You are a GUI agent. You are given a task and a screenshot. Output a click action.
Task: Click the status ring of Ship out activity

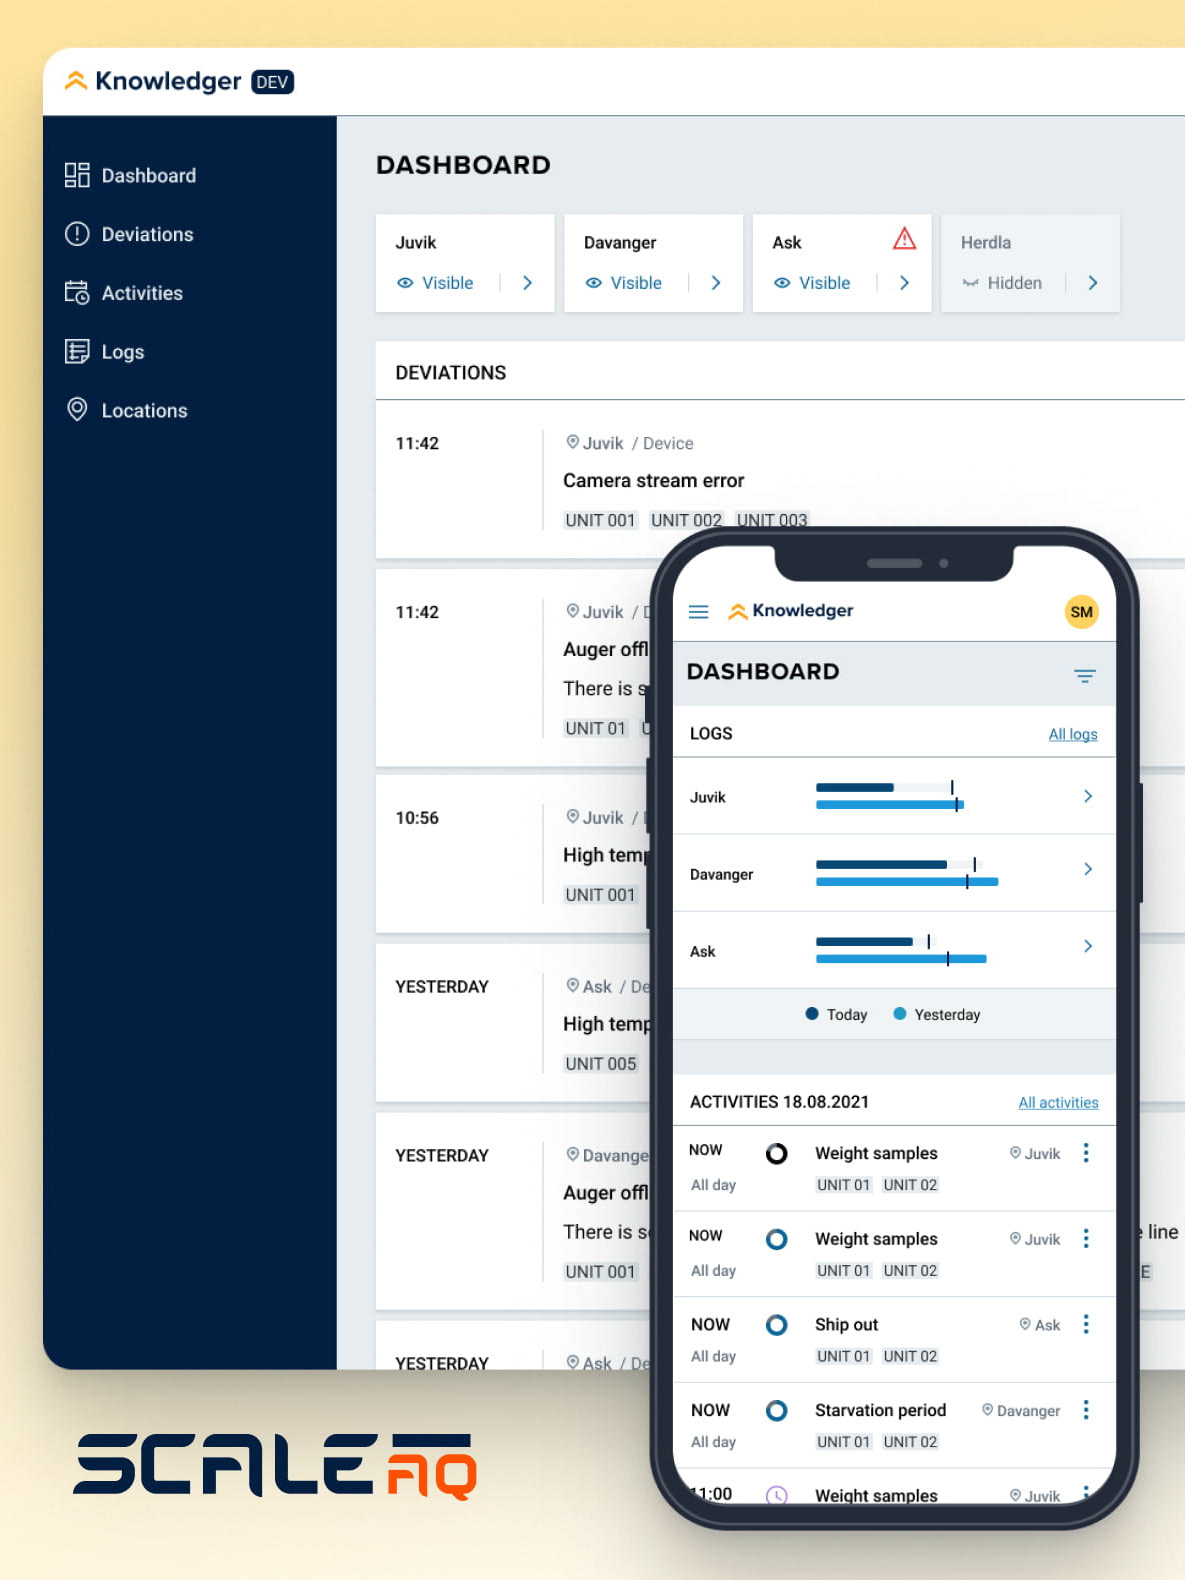[777, 1325]
